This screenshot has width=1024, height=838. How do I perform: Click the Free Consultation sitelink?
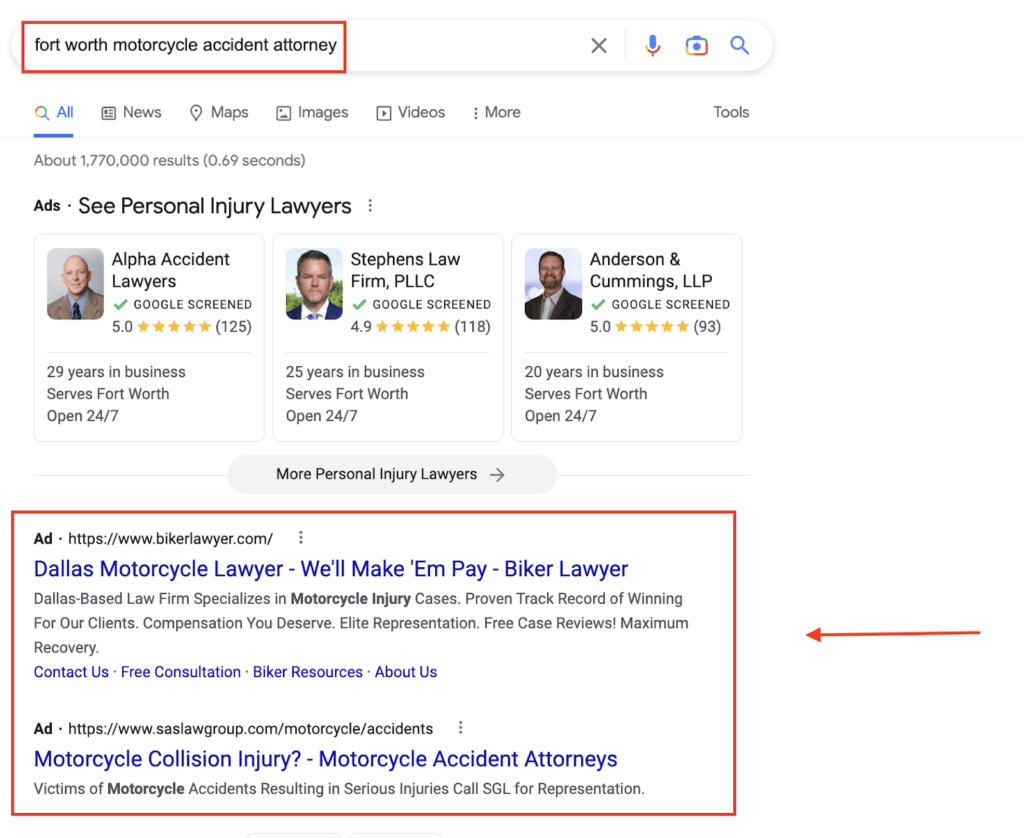pyautogui.click(x=180, y=672)
